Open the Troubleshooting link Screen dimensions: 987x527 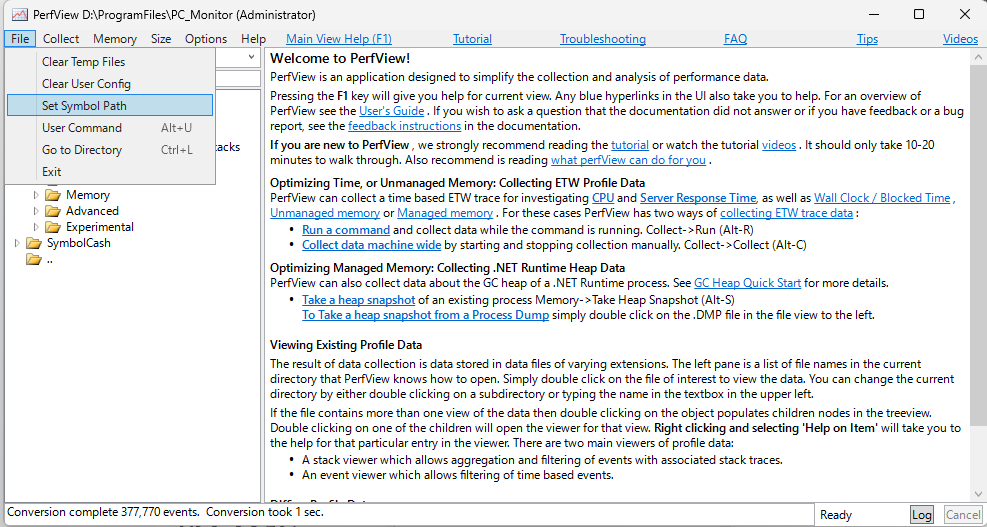click(603, 39)
